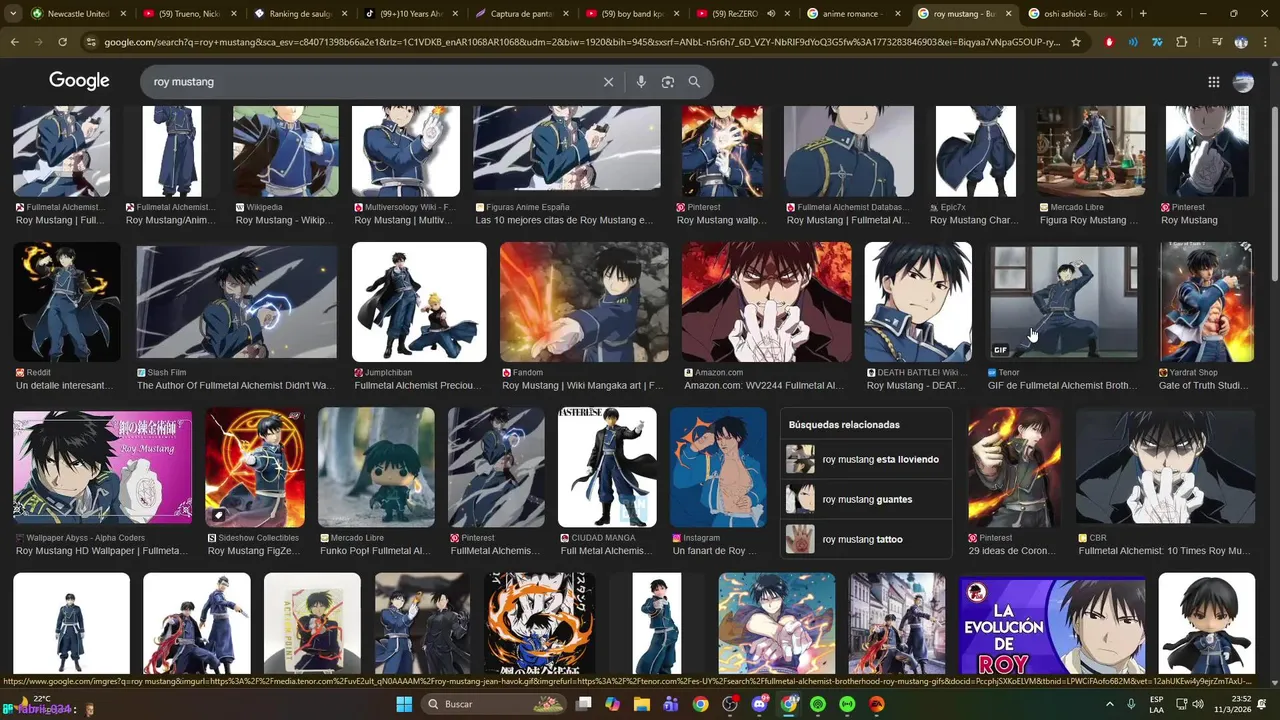
Task: Open Mercado Libre Funko Pop thumbnail
Action: point(376,467)
